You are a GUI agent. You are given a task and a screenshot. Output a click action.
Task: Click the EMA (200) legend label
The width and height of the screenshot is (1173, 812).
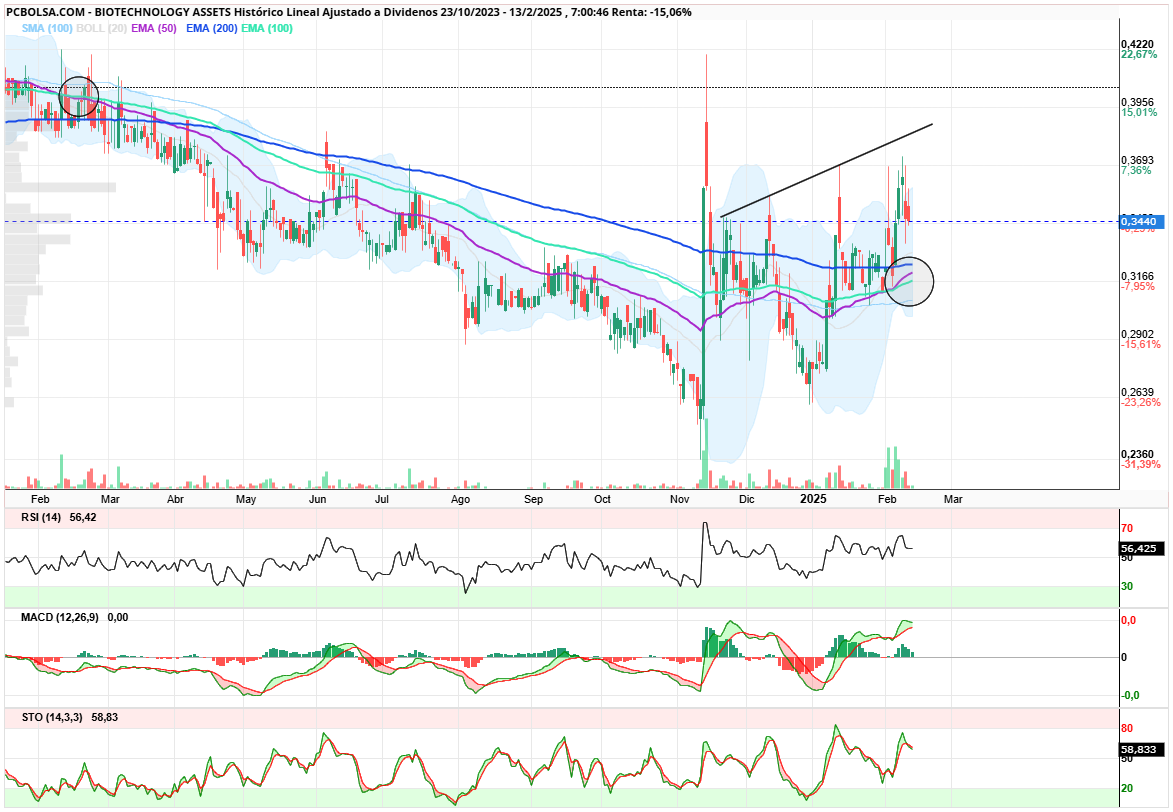pyautogui.click(x=212, y=28)
